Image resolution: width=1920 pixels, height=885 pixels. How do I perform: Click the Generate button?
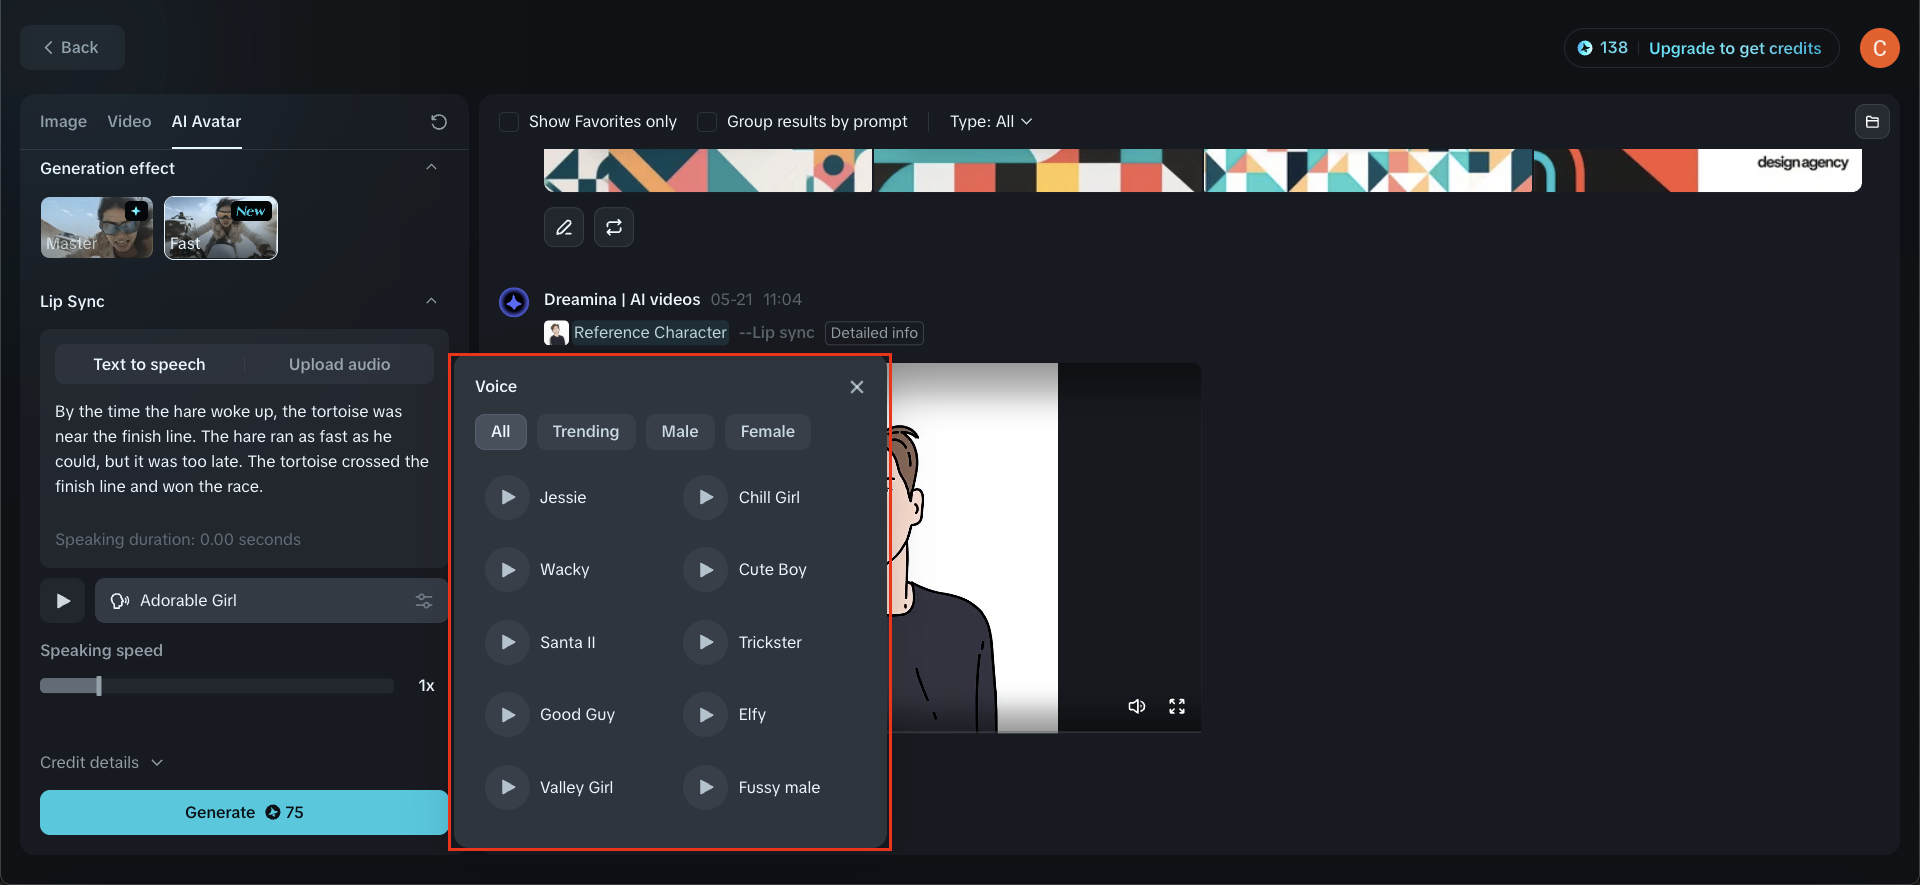(244, 813)
